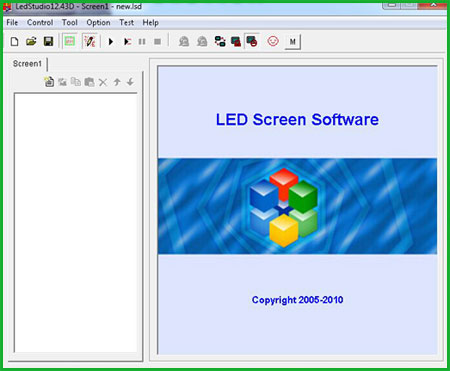Toggle the green play window toolbar icon

[x=70, y=41]
